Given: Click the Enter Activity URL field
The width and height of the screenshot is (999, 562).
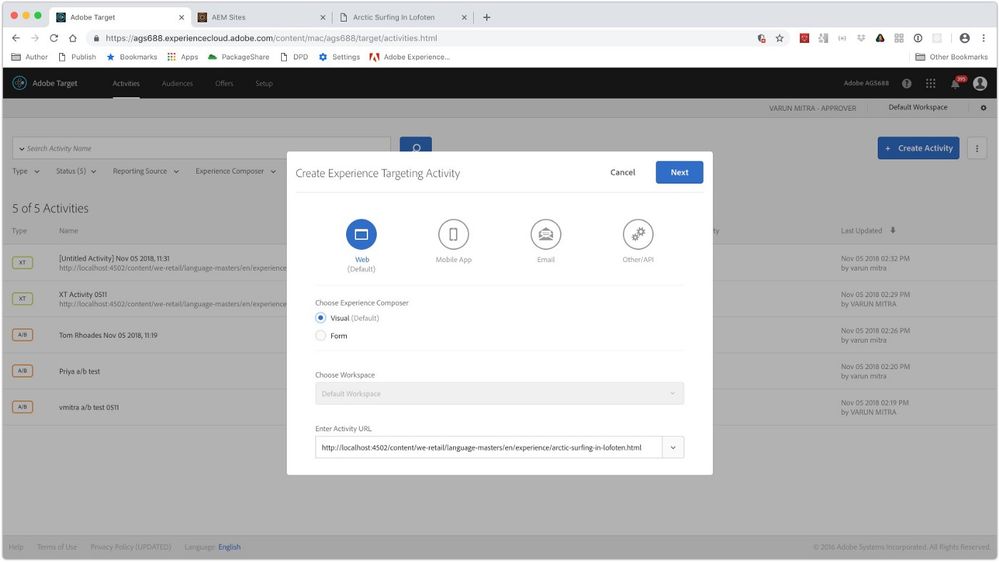Looking at the screenshot, I should [x=488, y=448].
